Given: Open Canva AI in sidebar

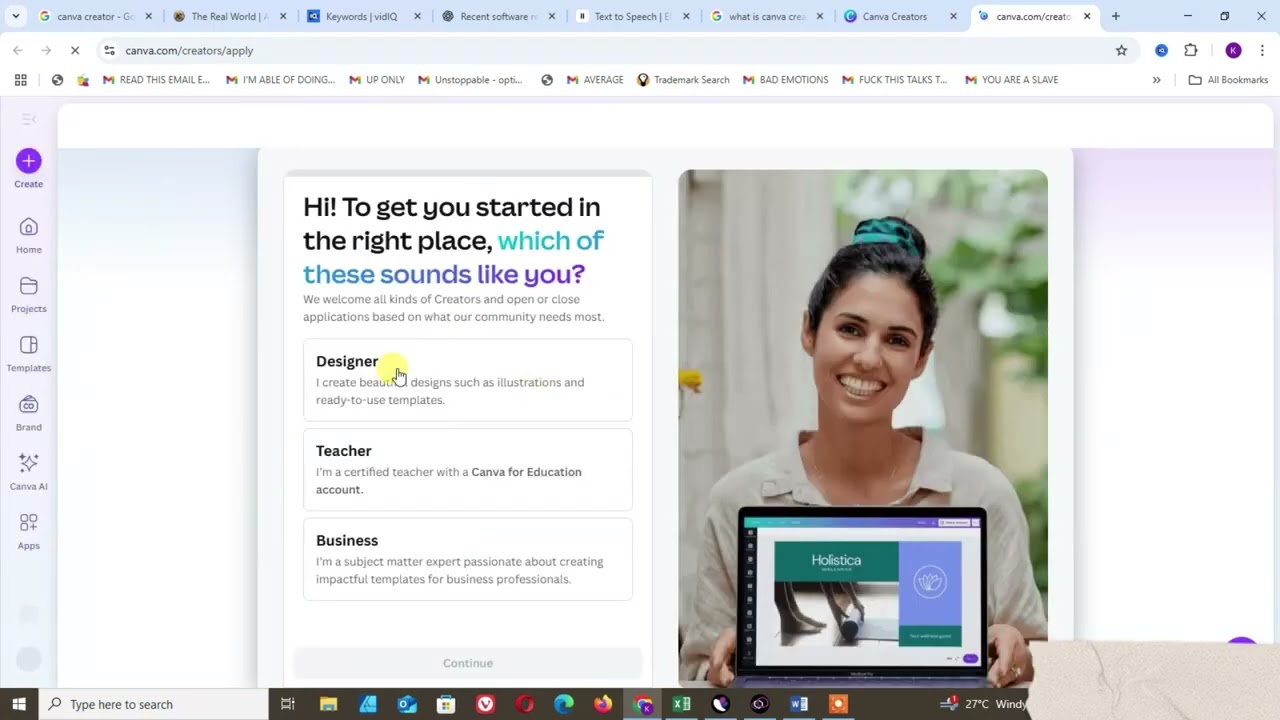Looking at the screenshot, I should (28, 472).
